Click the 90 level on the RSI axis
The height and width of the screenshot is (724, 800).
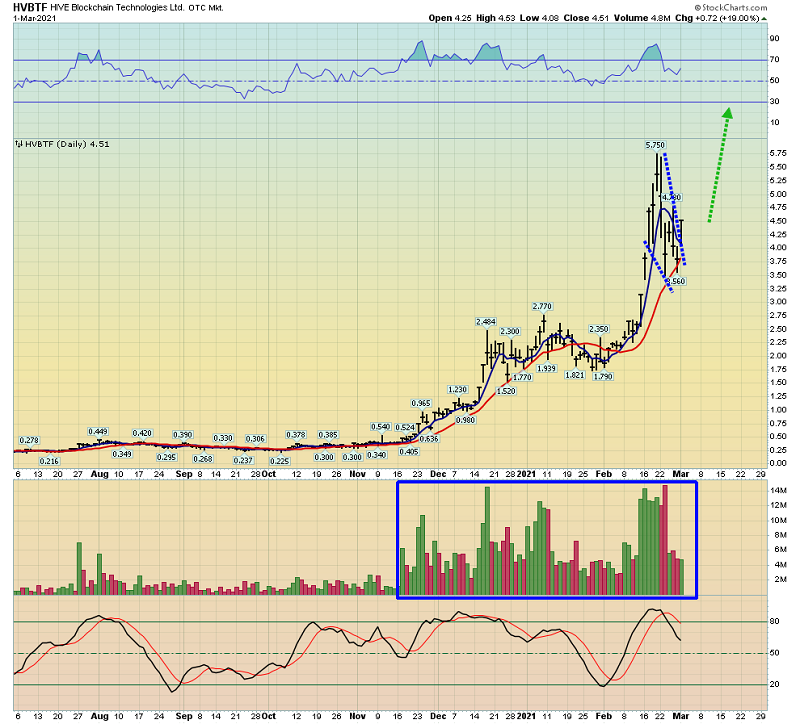pos(774,39)
